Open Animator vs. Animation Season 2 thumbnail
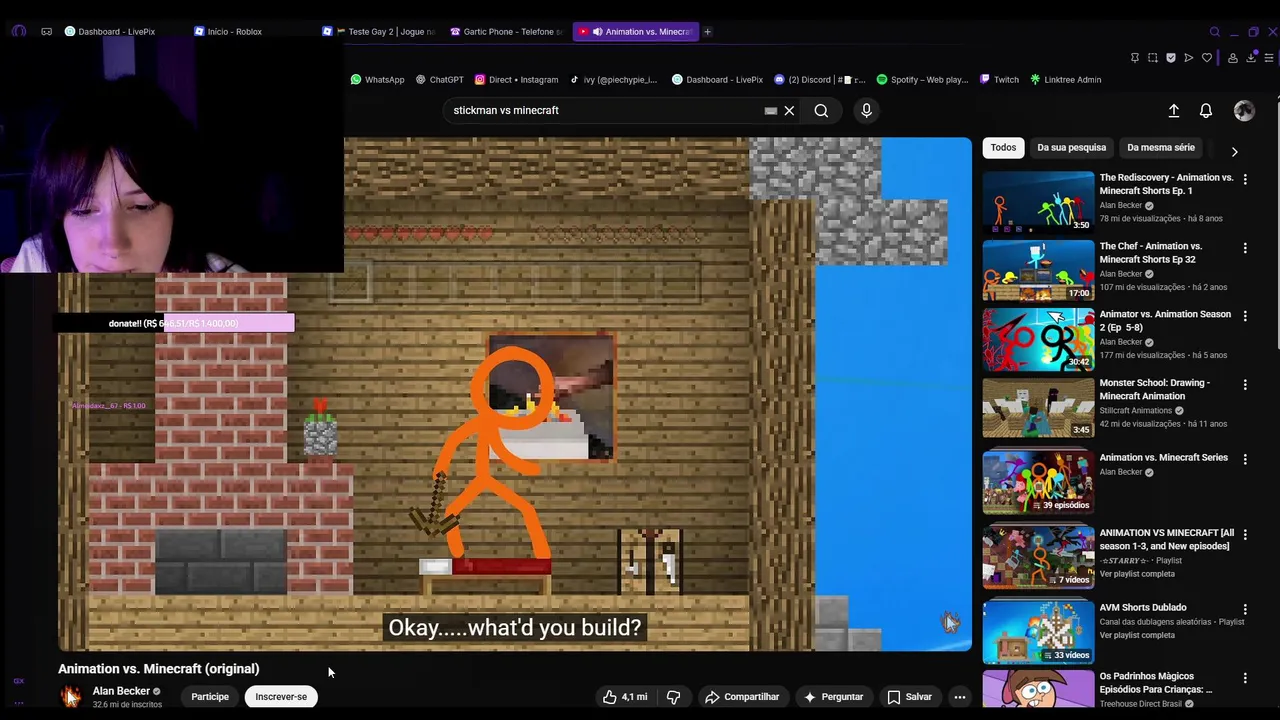Viewport: 1280px width, 720px height. 1038,339
